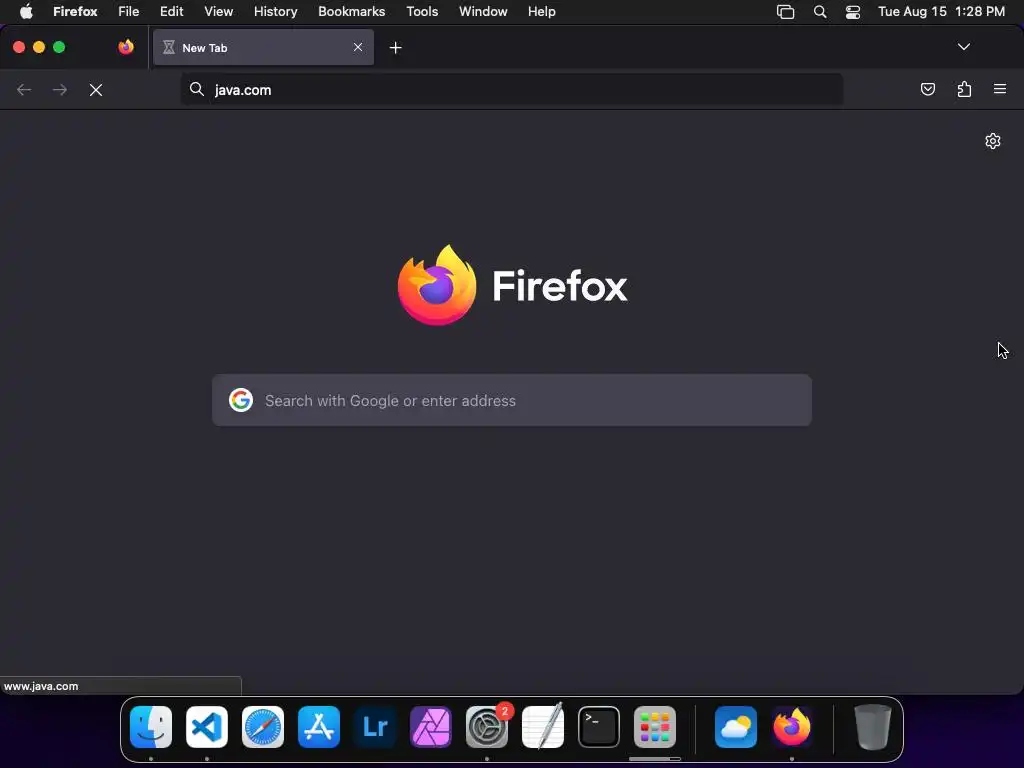Open Stage Manager menu bar icon
This screenshot has width=1024, height=768.
click(786, 12)
